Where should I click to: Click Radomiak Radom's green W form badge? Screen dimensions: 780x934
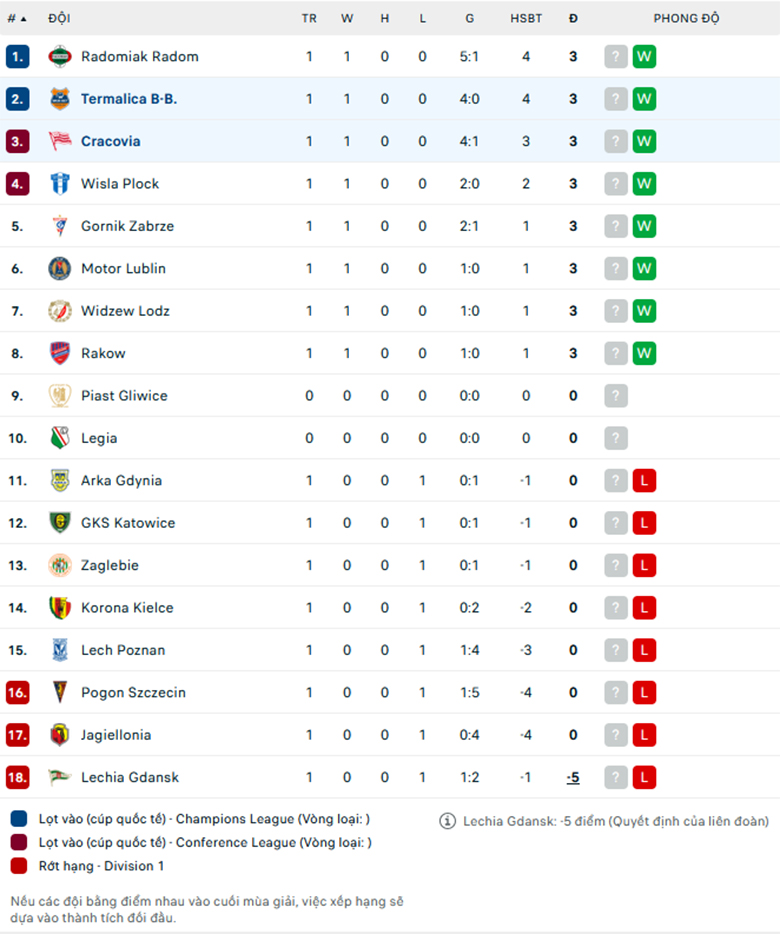click(644, 57)
